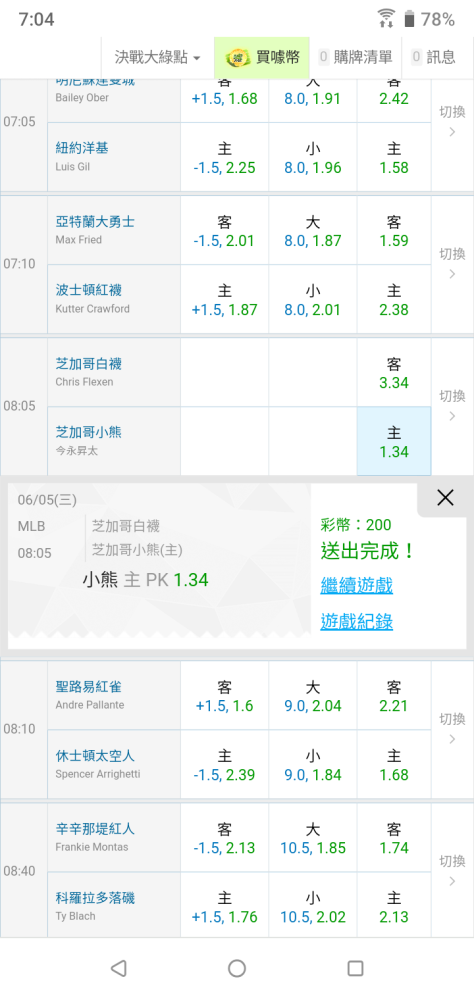This screenshot has height=1000, width=474.
Task: Open 遊戲紀錄 link
Action: [357, 621]
